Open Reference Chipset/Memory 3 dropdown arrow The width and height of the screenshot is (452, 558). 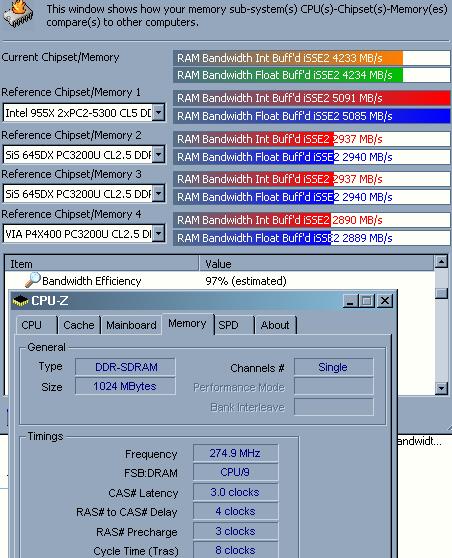pyautogui.click(x=158, y=194)
